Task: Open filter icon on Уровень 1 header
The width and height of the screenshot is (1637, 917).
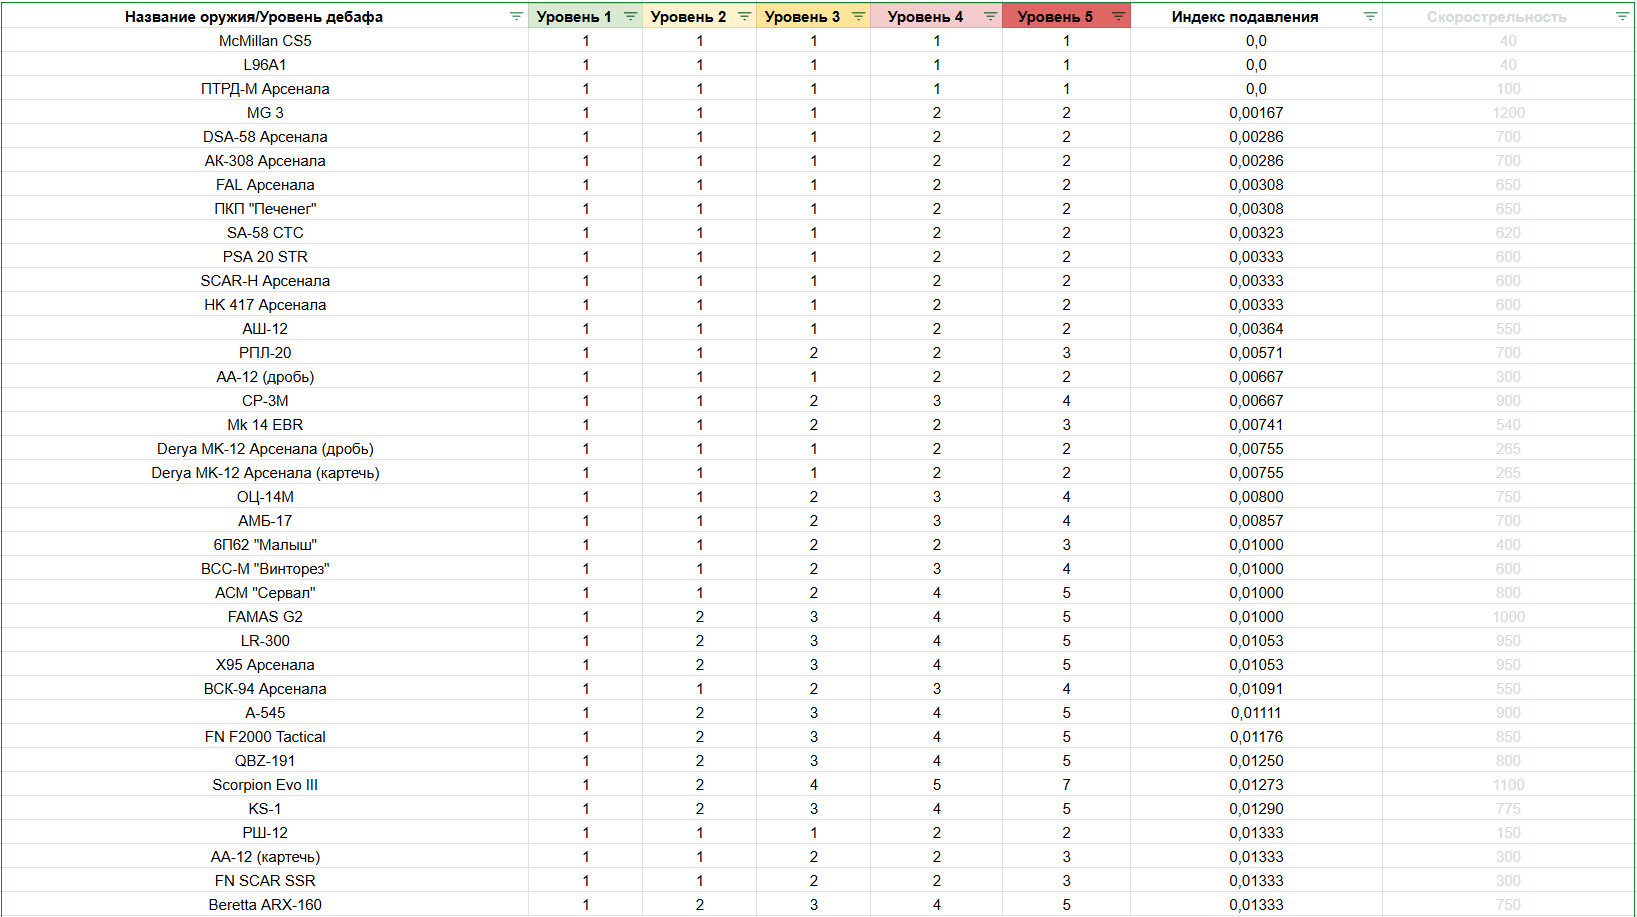Action: (x=630, y=16)
